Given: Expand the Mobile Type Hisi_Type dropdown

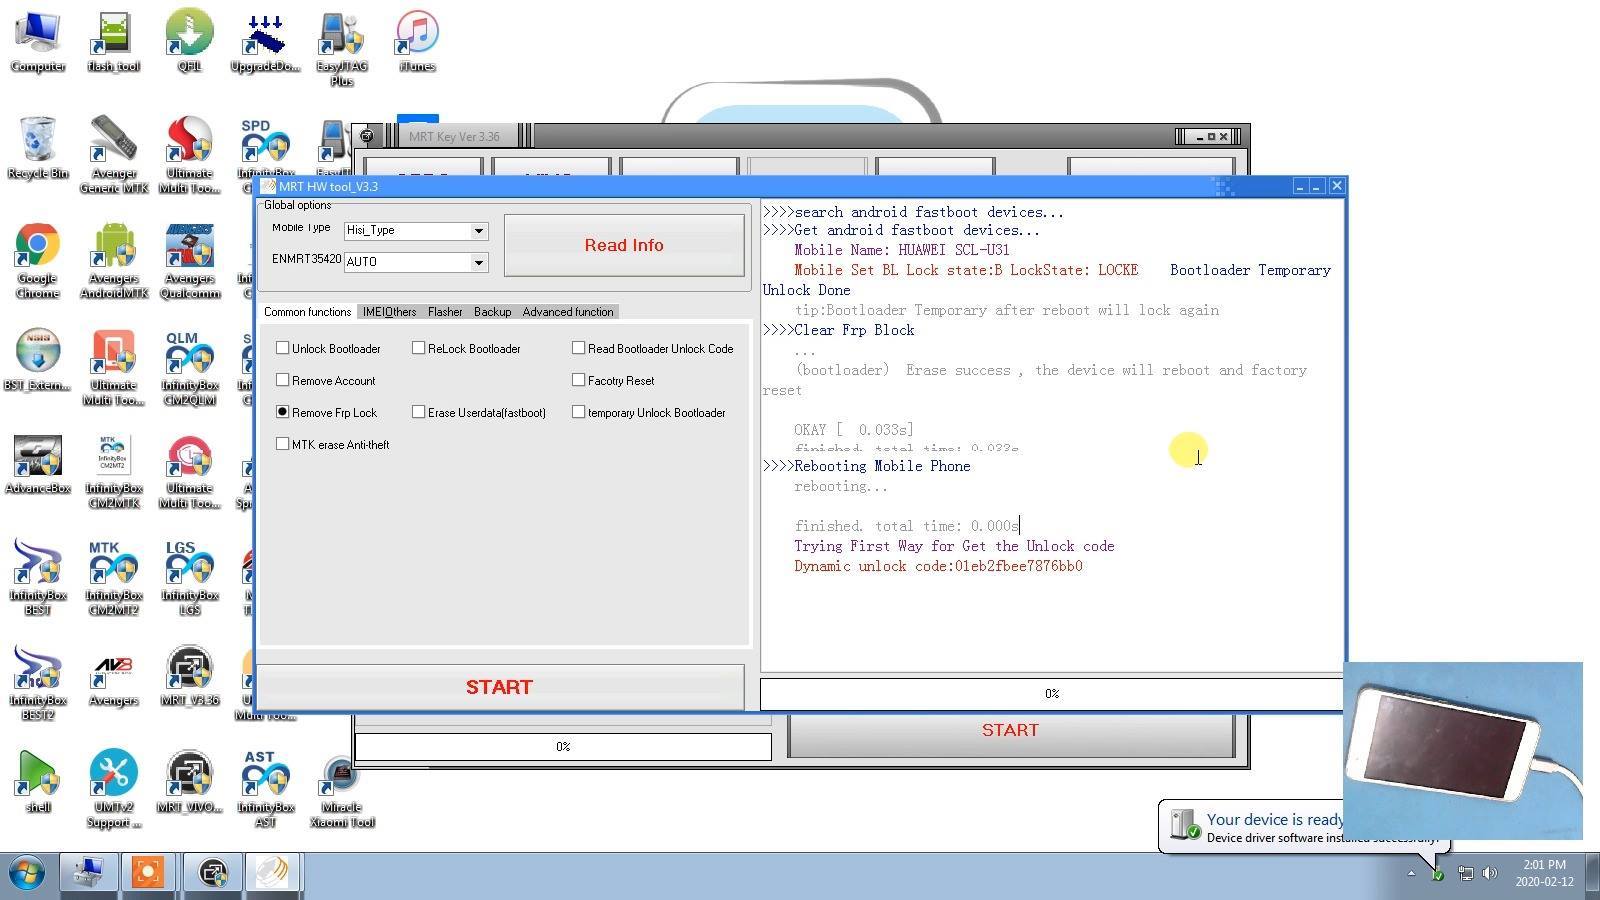Looking at the screenshot, I should pyautogui.click(x=479, y=231).
